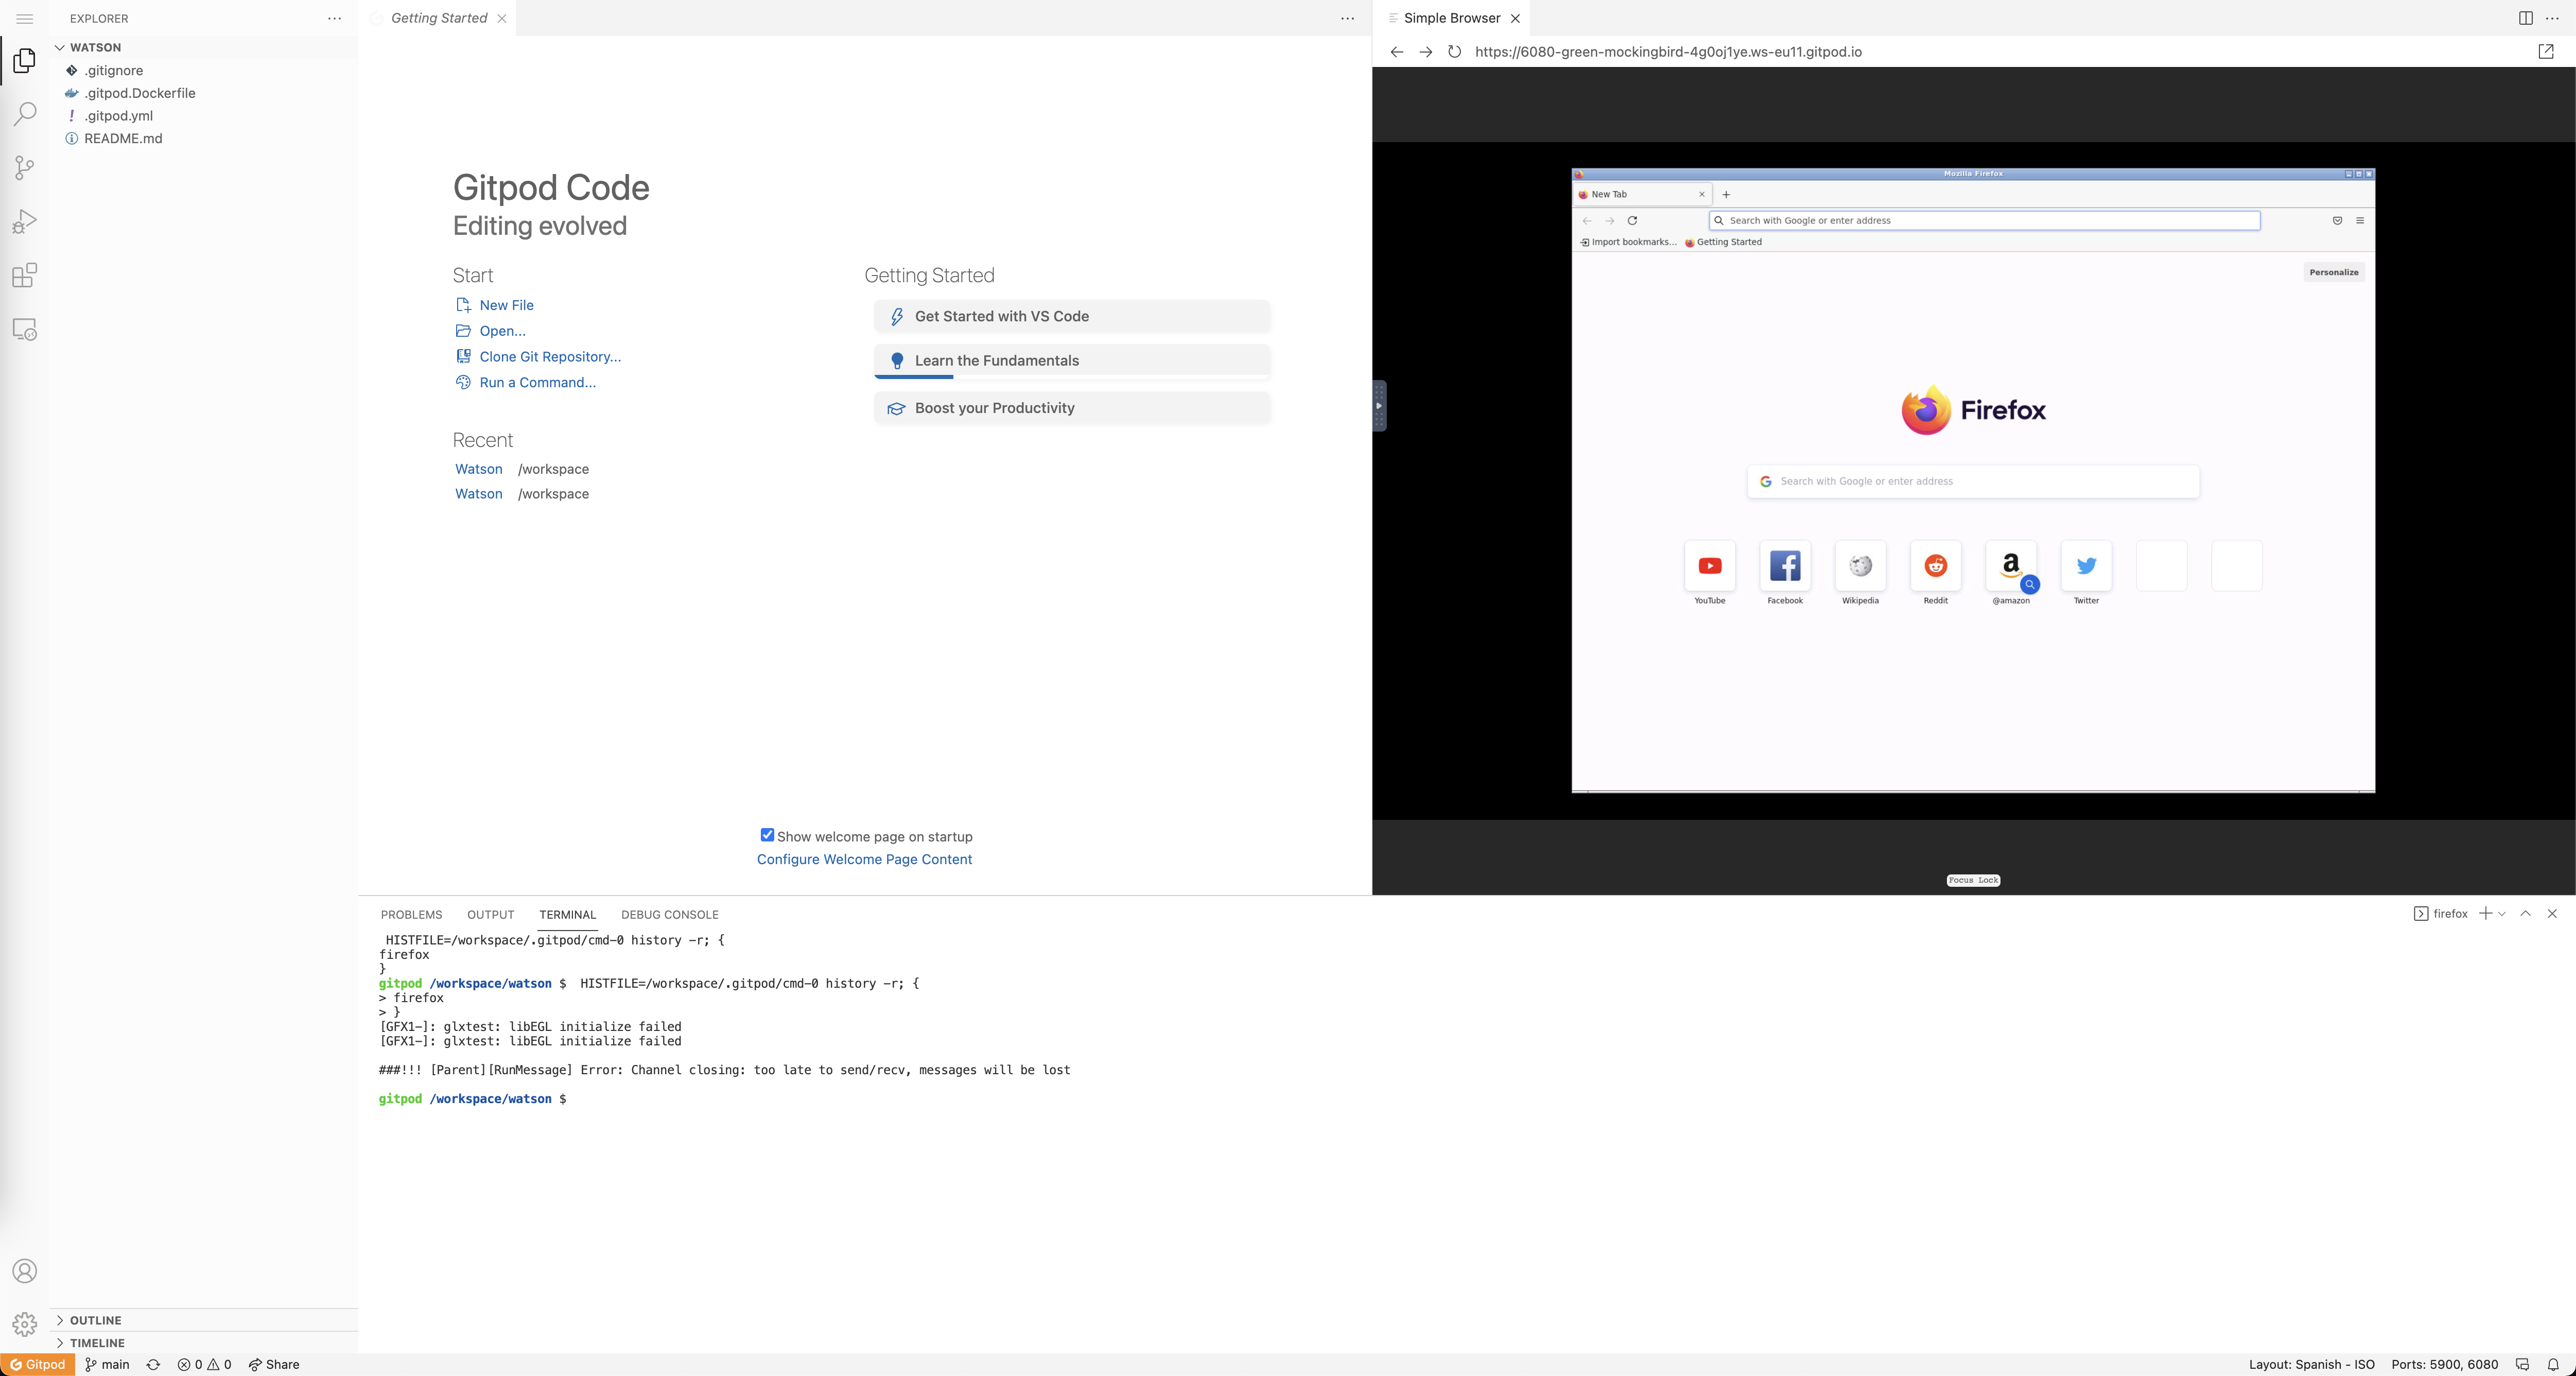2576x1376 pixels.
Task: Reload the Simple Browser page
Action: [x=1454, y=51]
